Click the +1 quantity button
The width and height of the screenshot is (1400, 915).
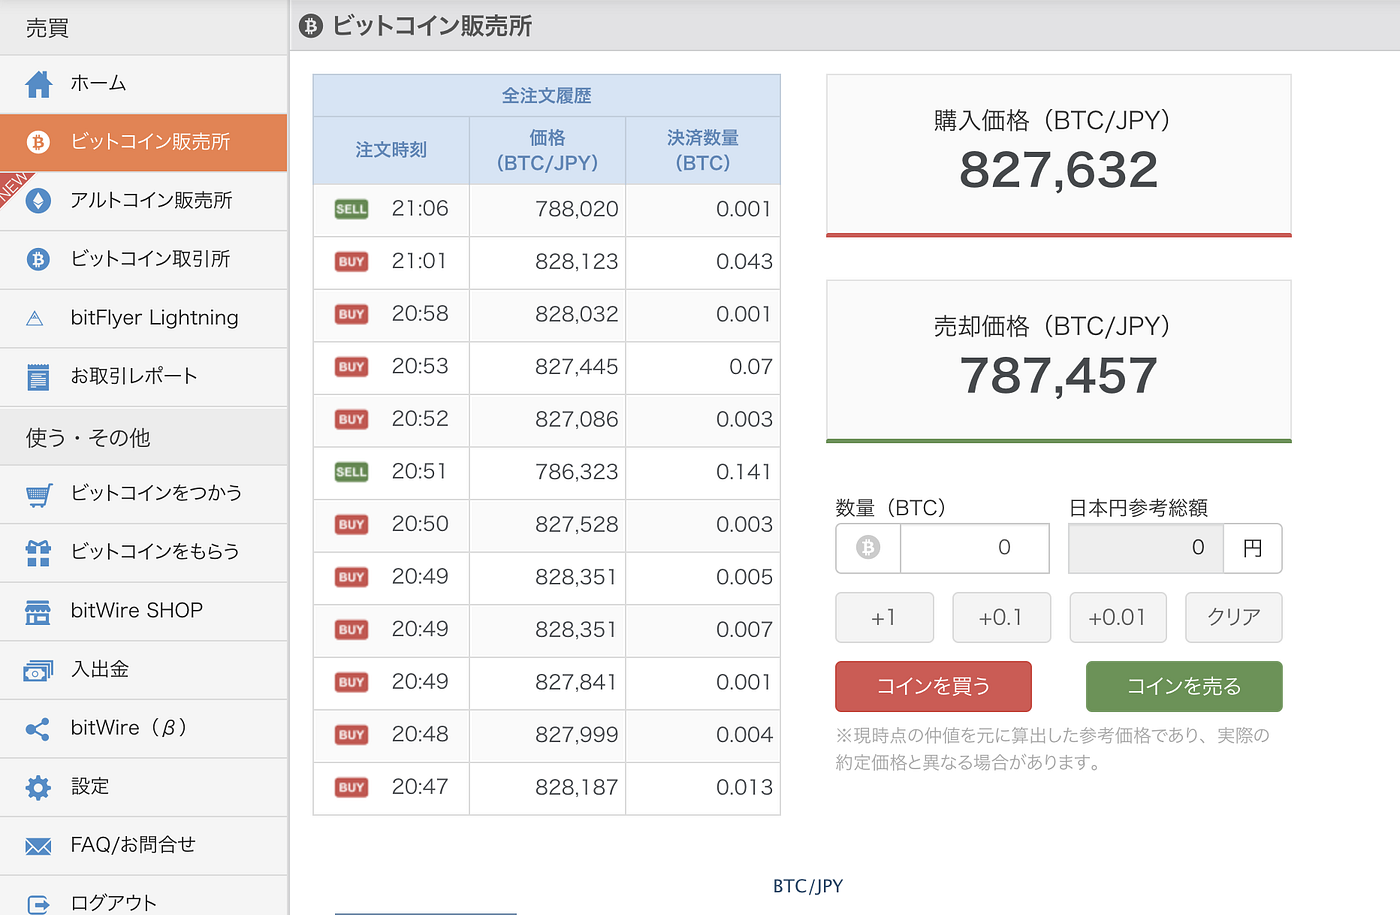[x=884, y=618]
